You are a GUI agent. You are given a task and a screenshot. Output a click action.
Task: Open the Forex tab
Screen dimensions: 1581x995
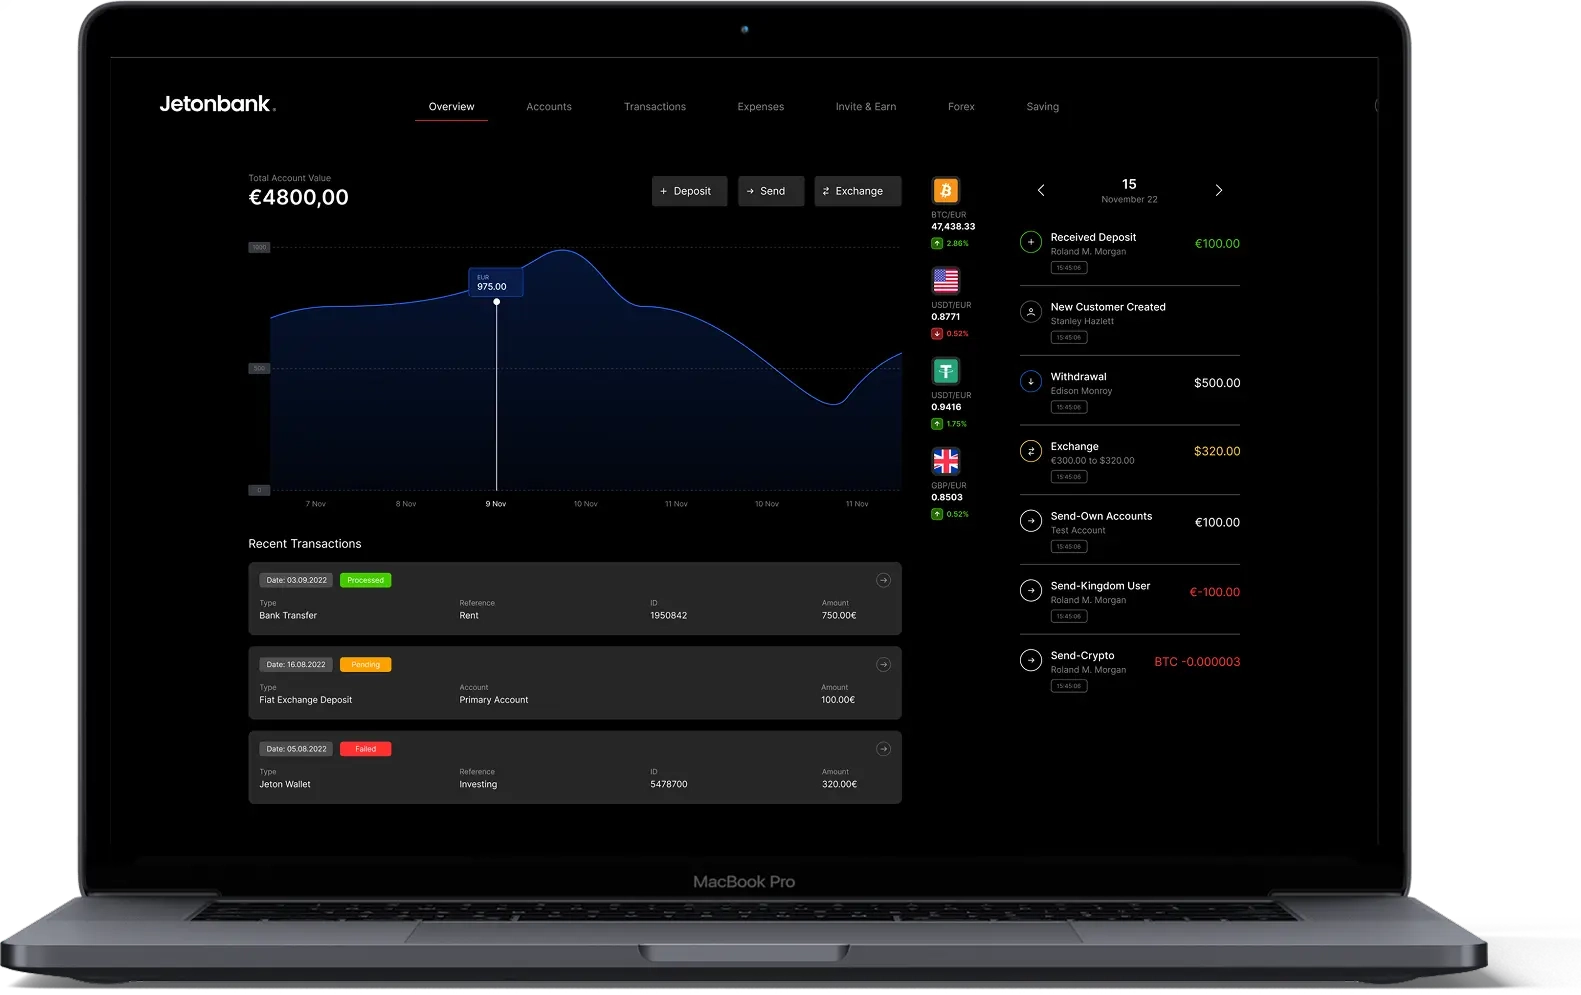click(x=961, y=107)
